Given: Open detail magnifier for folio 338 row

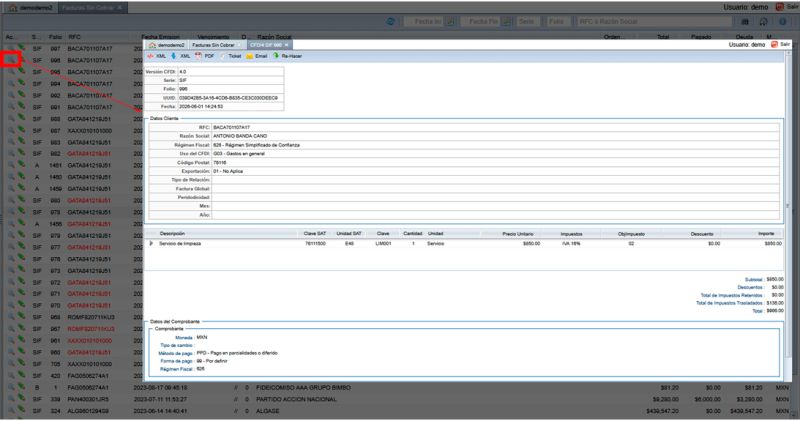Looking at the screenshot, I should (x=11, y=400).
